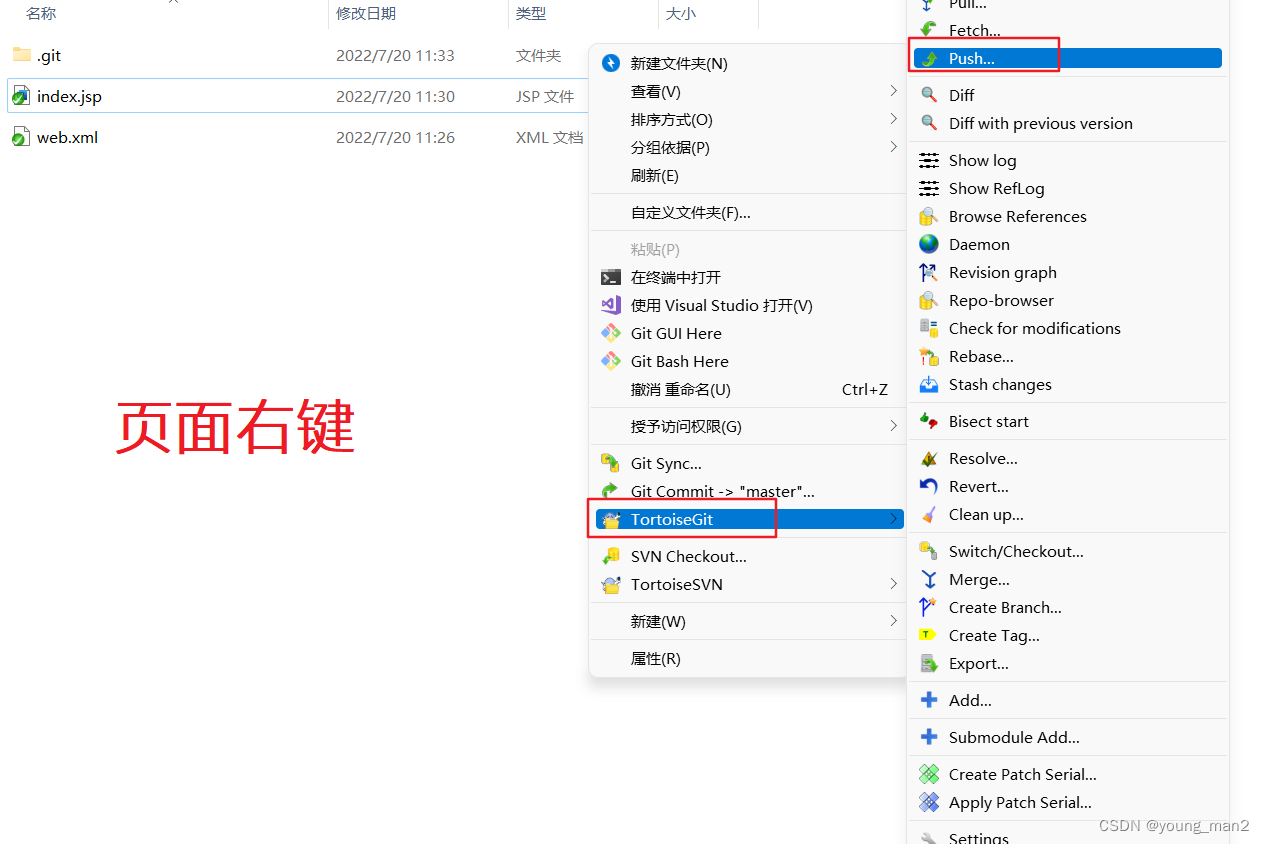This screenshot has height=844, width=1264.
Task: Click the Diff with previous version icon
Action: 929,123
